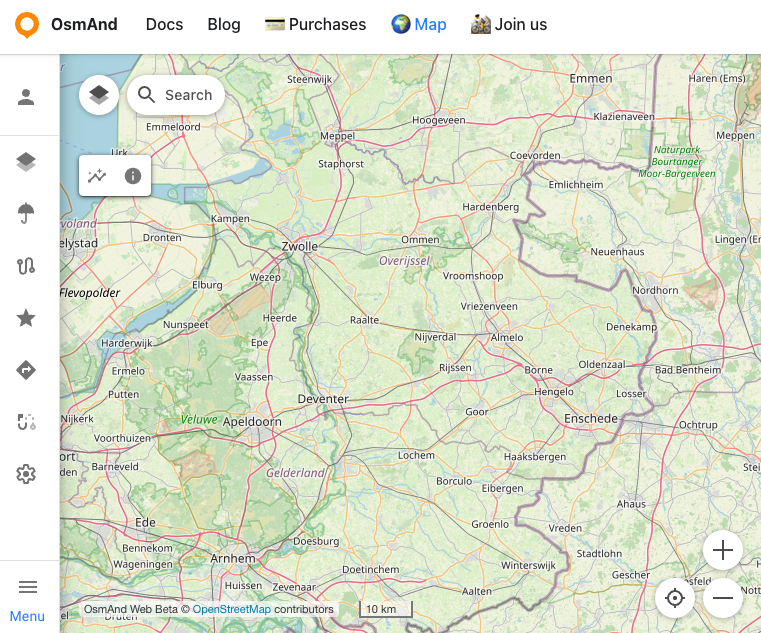
Task: Go to the Blog page
Action: [224, 24]
